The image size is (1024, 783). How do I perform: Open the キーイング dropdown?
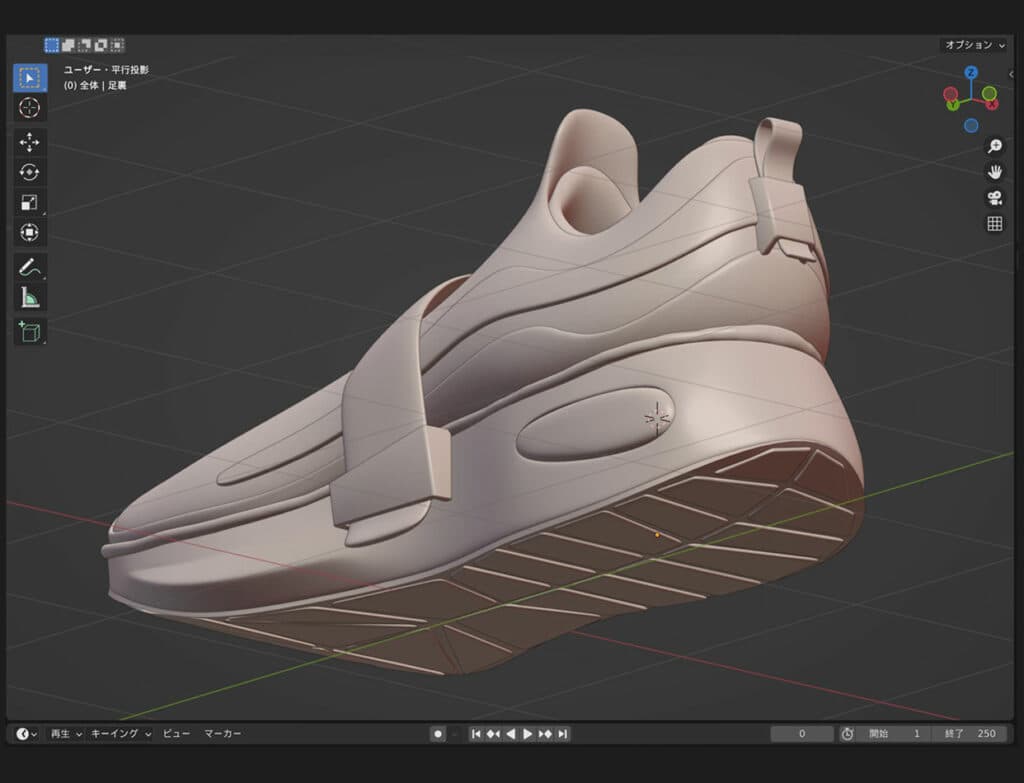click(x=120, y=734)
